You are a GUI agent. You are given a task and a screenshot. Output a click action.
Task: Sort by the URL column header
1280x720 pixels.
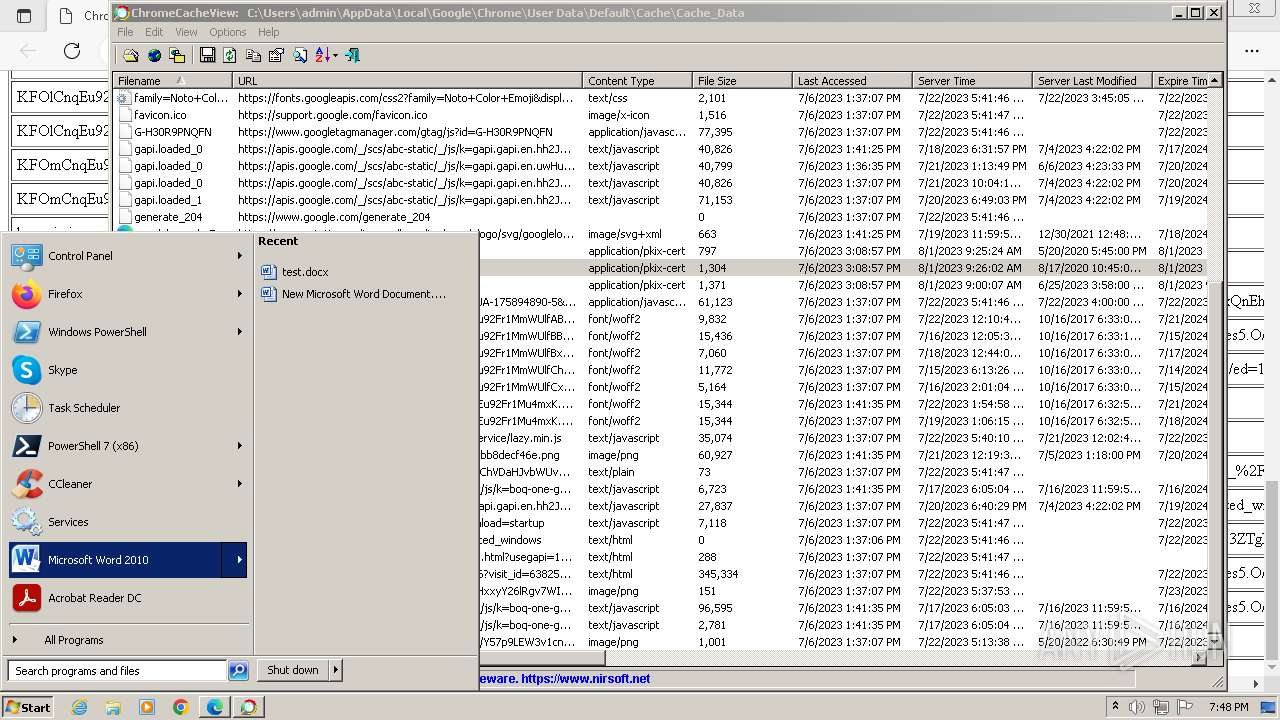tap(407, 81)
